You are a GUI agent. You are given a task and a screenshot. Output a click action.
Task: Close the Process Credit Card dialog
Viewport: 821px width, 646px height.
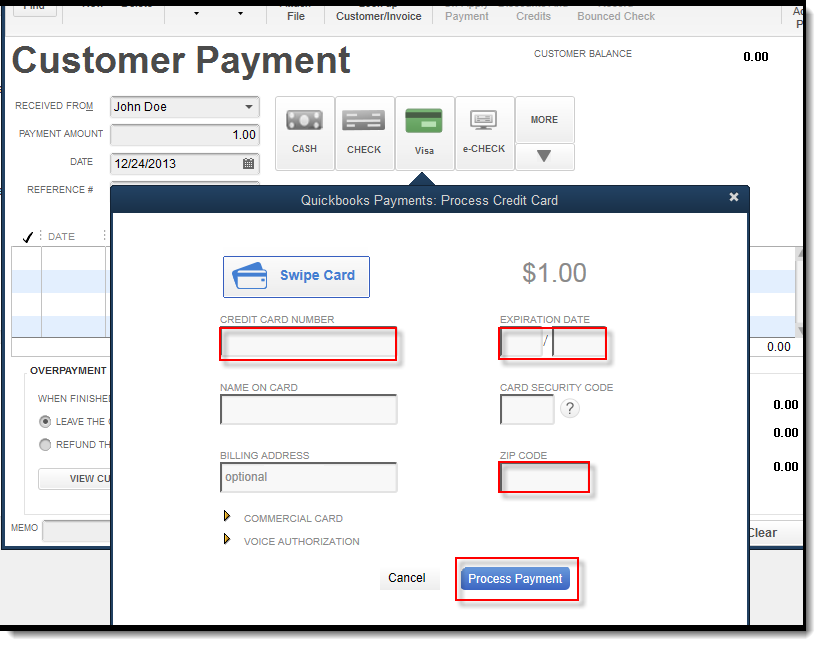(x=734, y=197)
